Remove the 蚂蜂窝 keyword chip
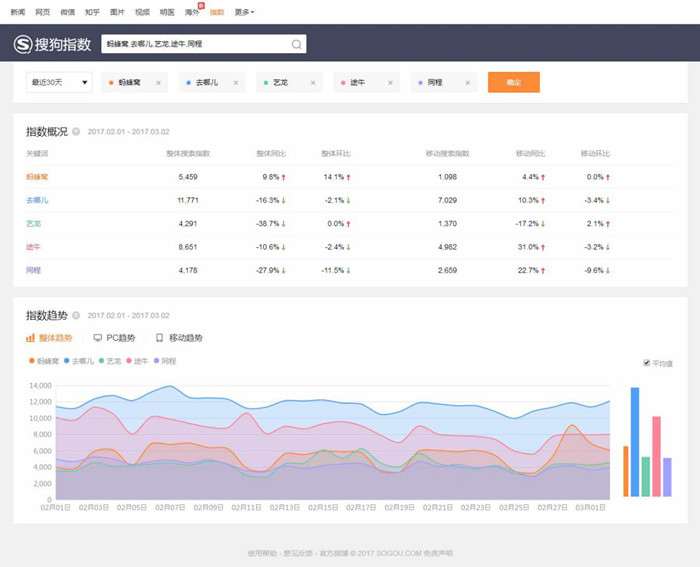The width and height of the screenshot is (700, 567). pyautogui.click(x=158, y=83)
